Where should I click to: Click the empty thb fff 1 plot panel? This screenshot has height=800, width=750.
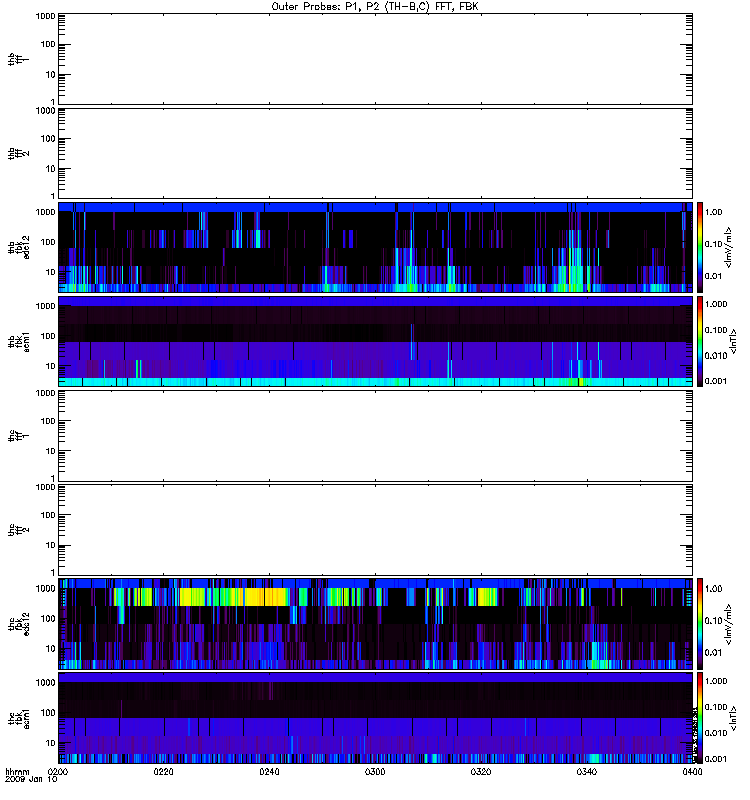pyautogui.click(x=375, y=59)
